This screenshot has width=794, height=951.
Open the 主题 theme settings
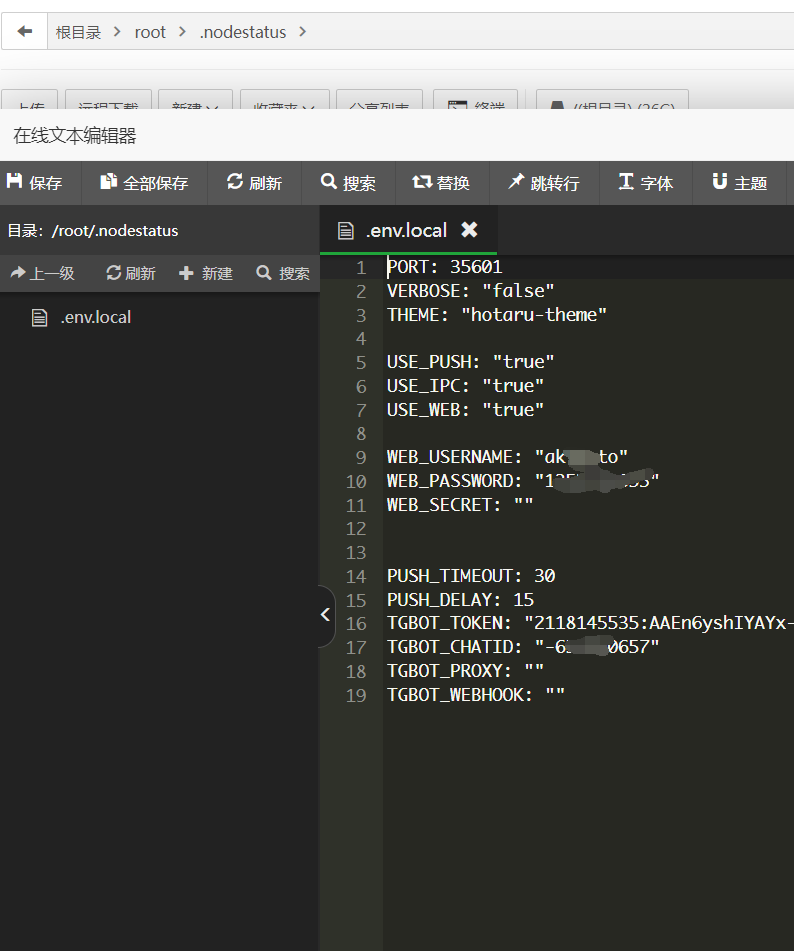click(739, 183)
